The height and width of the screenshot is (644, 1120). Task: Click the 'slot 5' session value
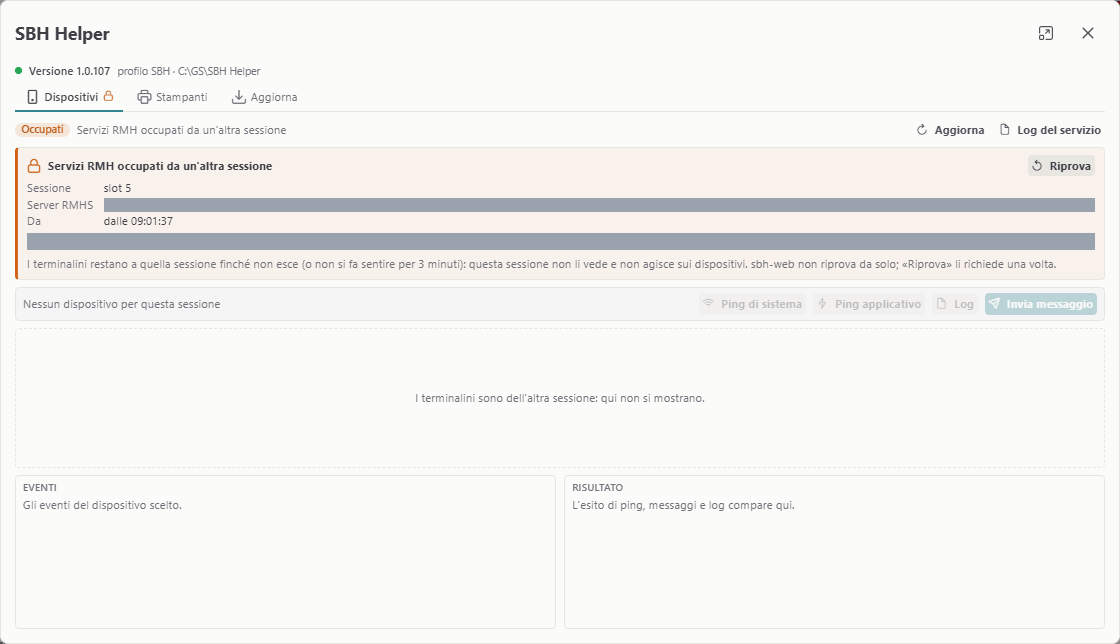pos(117,188)
